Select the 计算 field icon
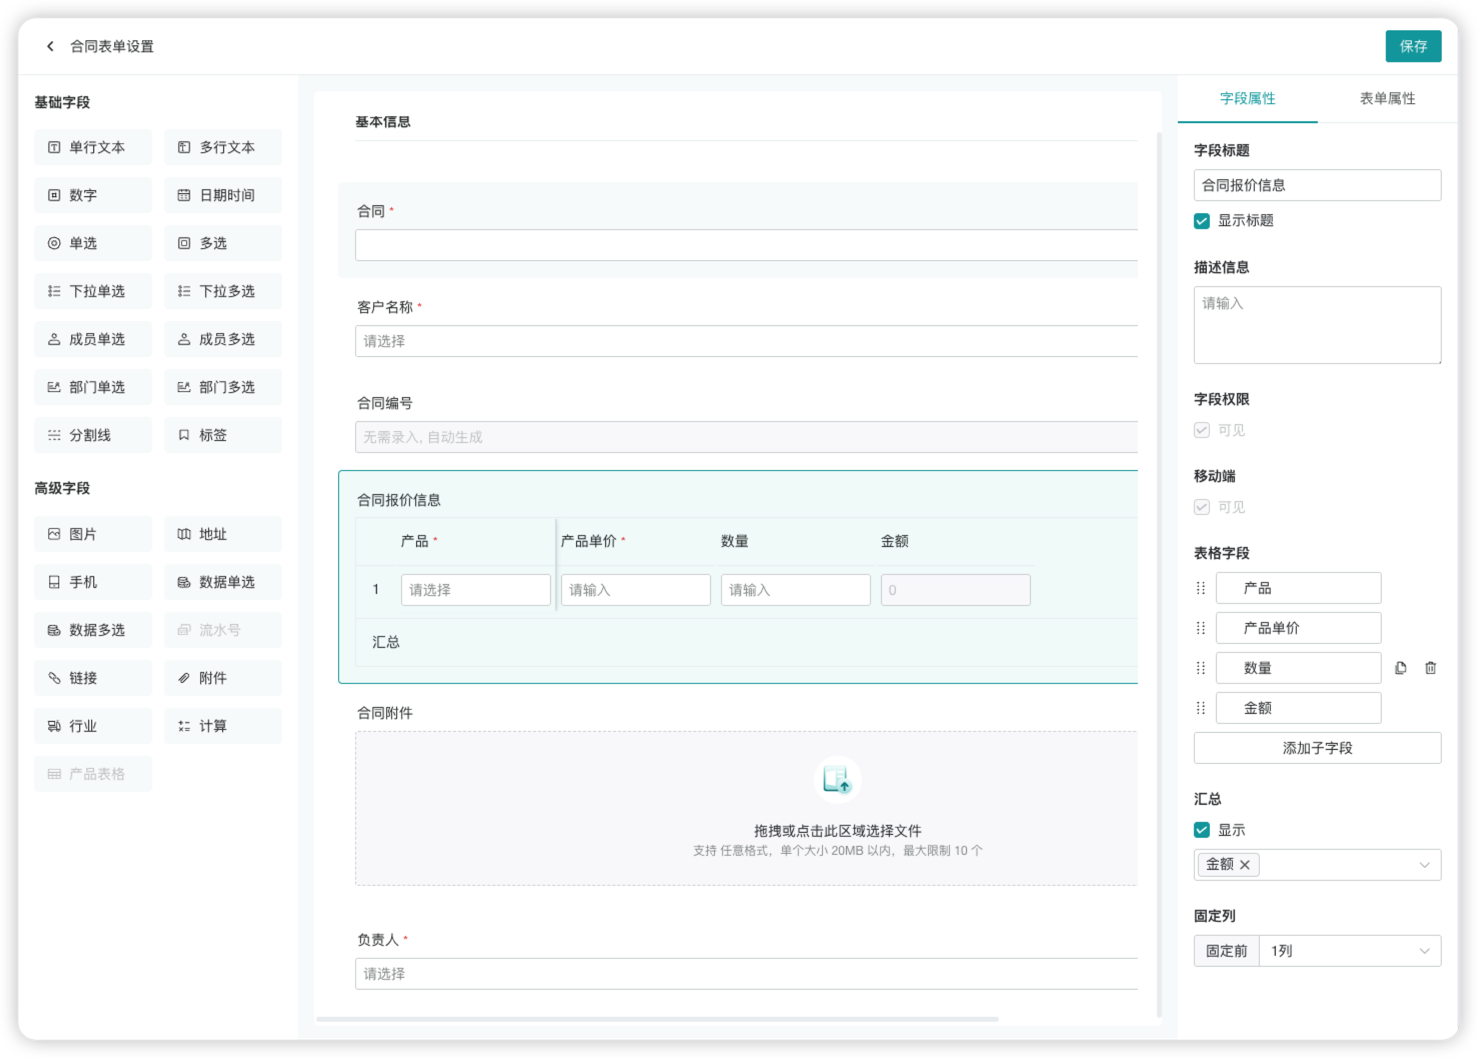Screen dimensions: 1478x1058 pos(222,725)
